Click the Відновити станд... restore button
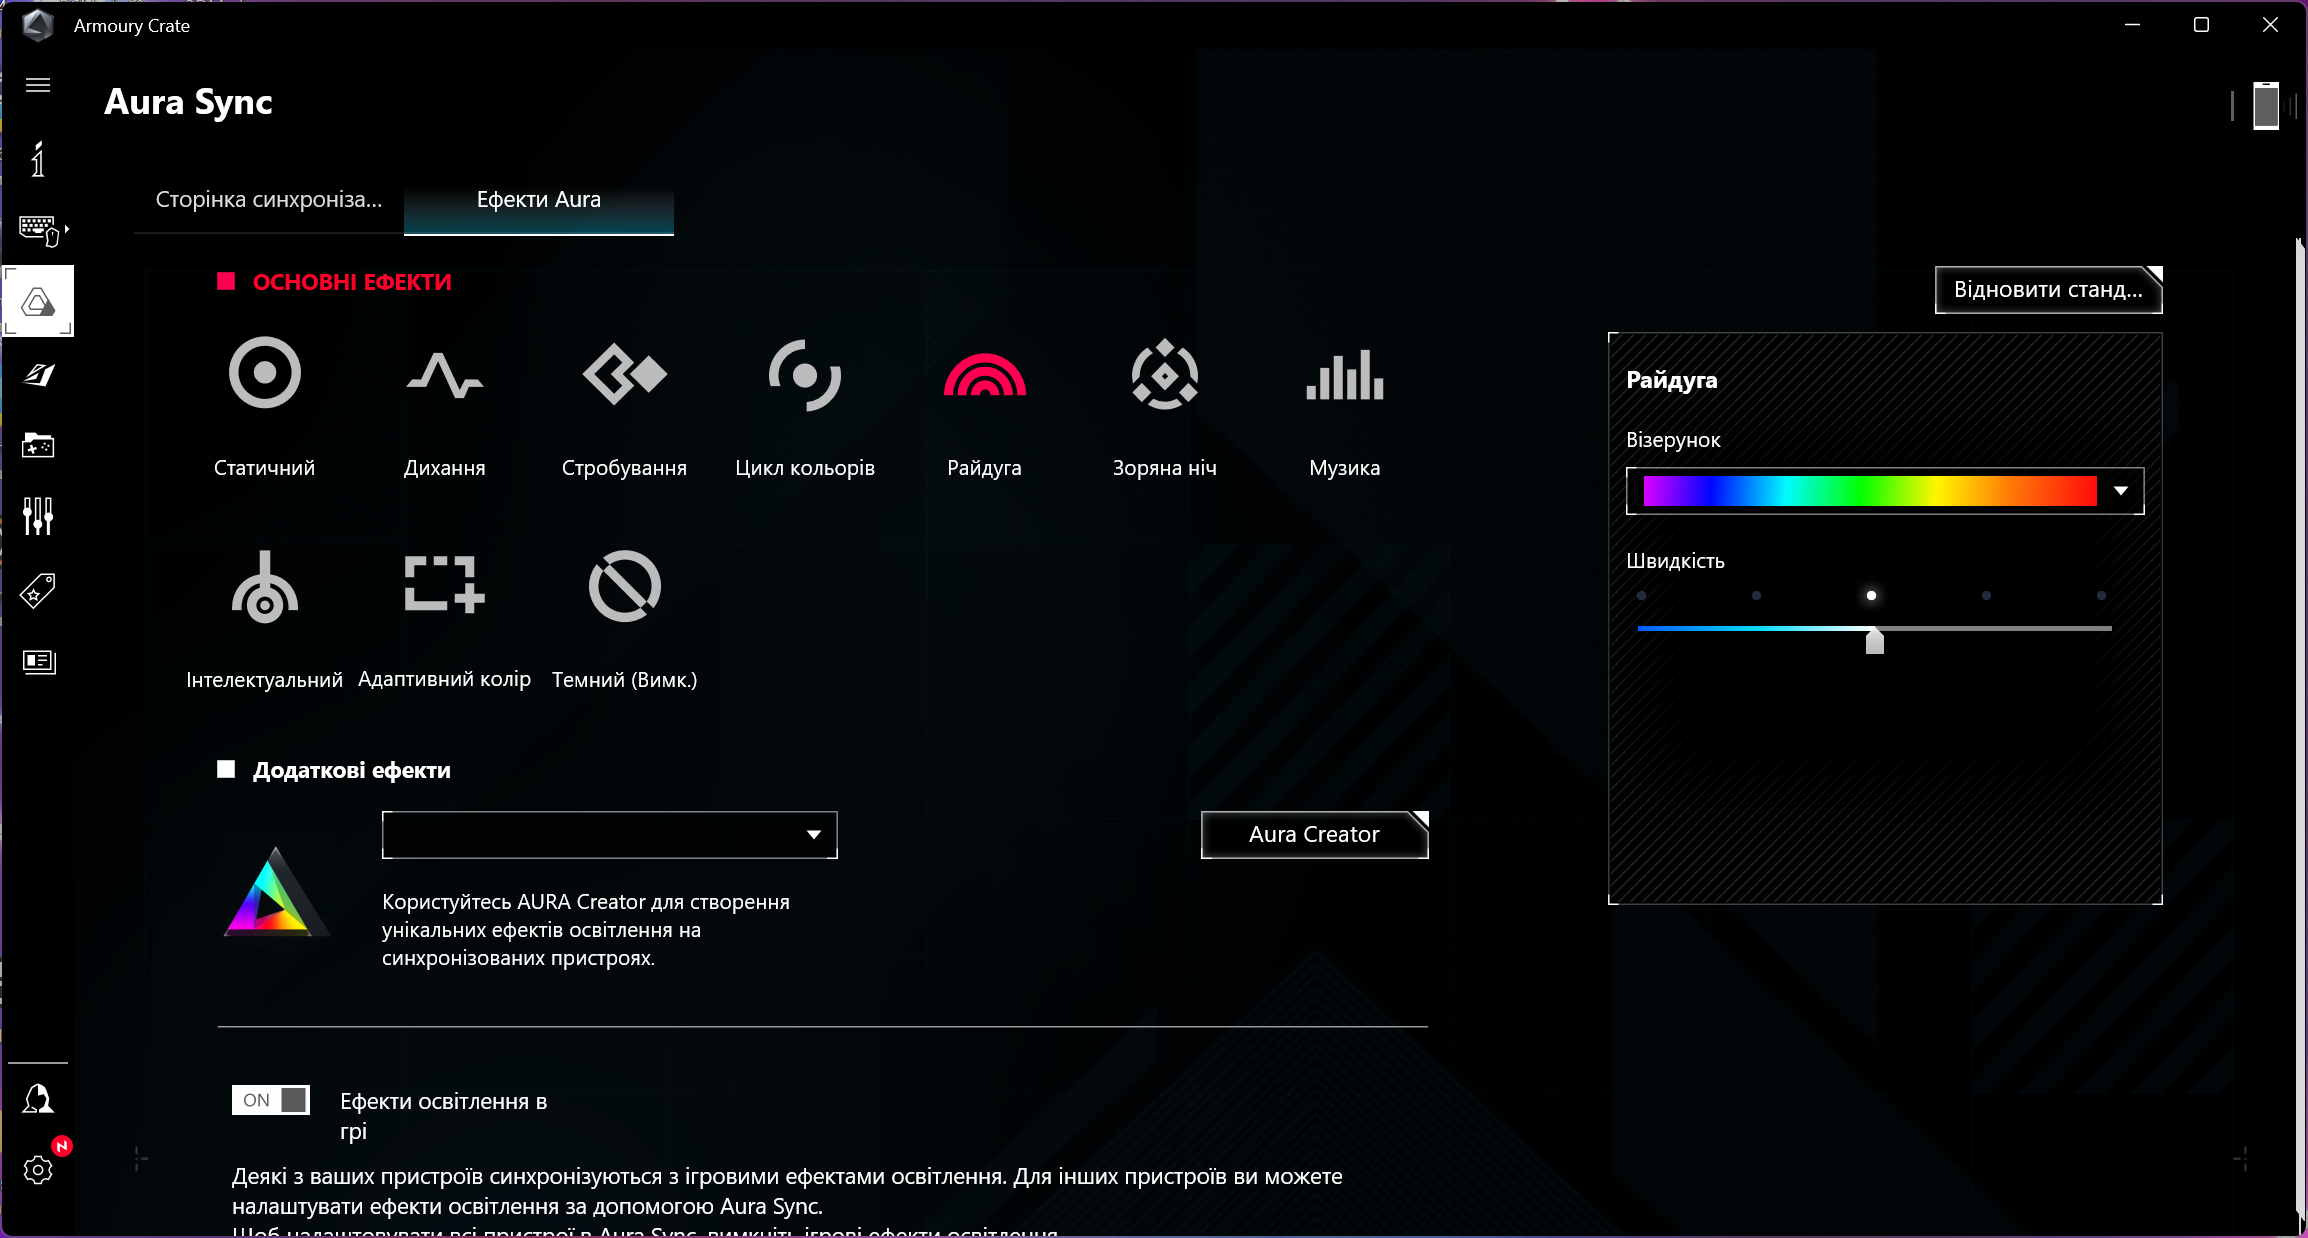The width and height of the screenshot is (2308, 1238). (2048, 290)
